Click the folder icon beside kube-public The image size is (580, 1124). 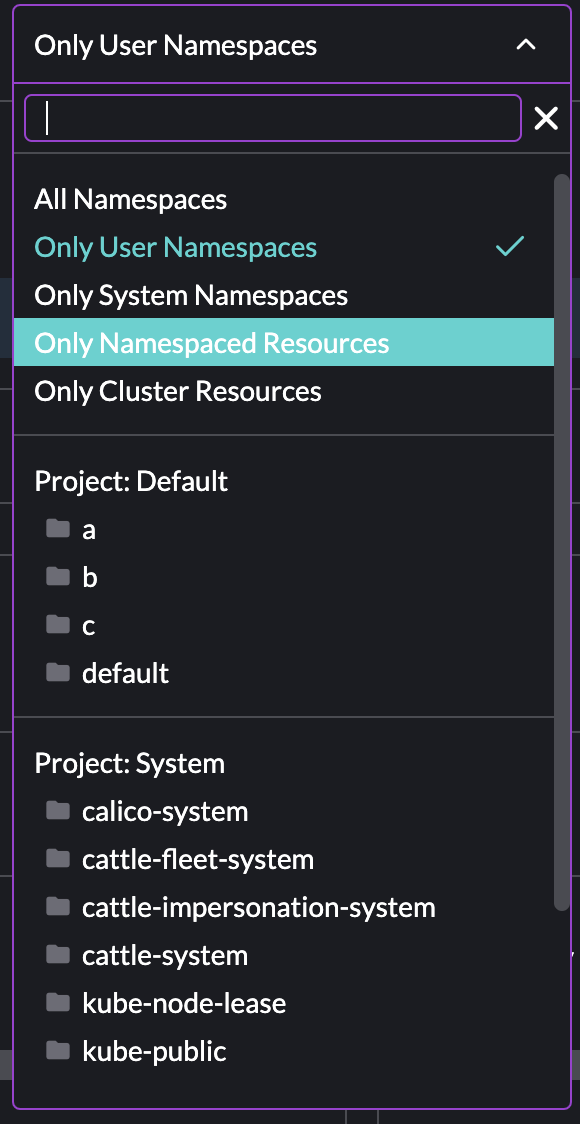pyautogui.click(x=57, y=1051)
